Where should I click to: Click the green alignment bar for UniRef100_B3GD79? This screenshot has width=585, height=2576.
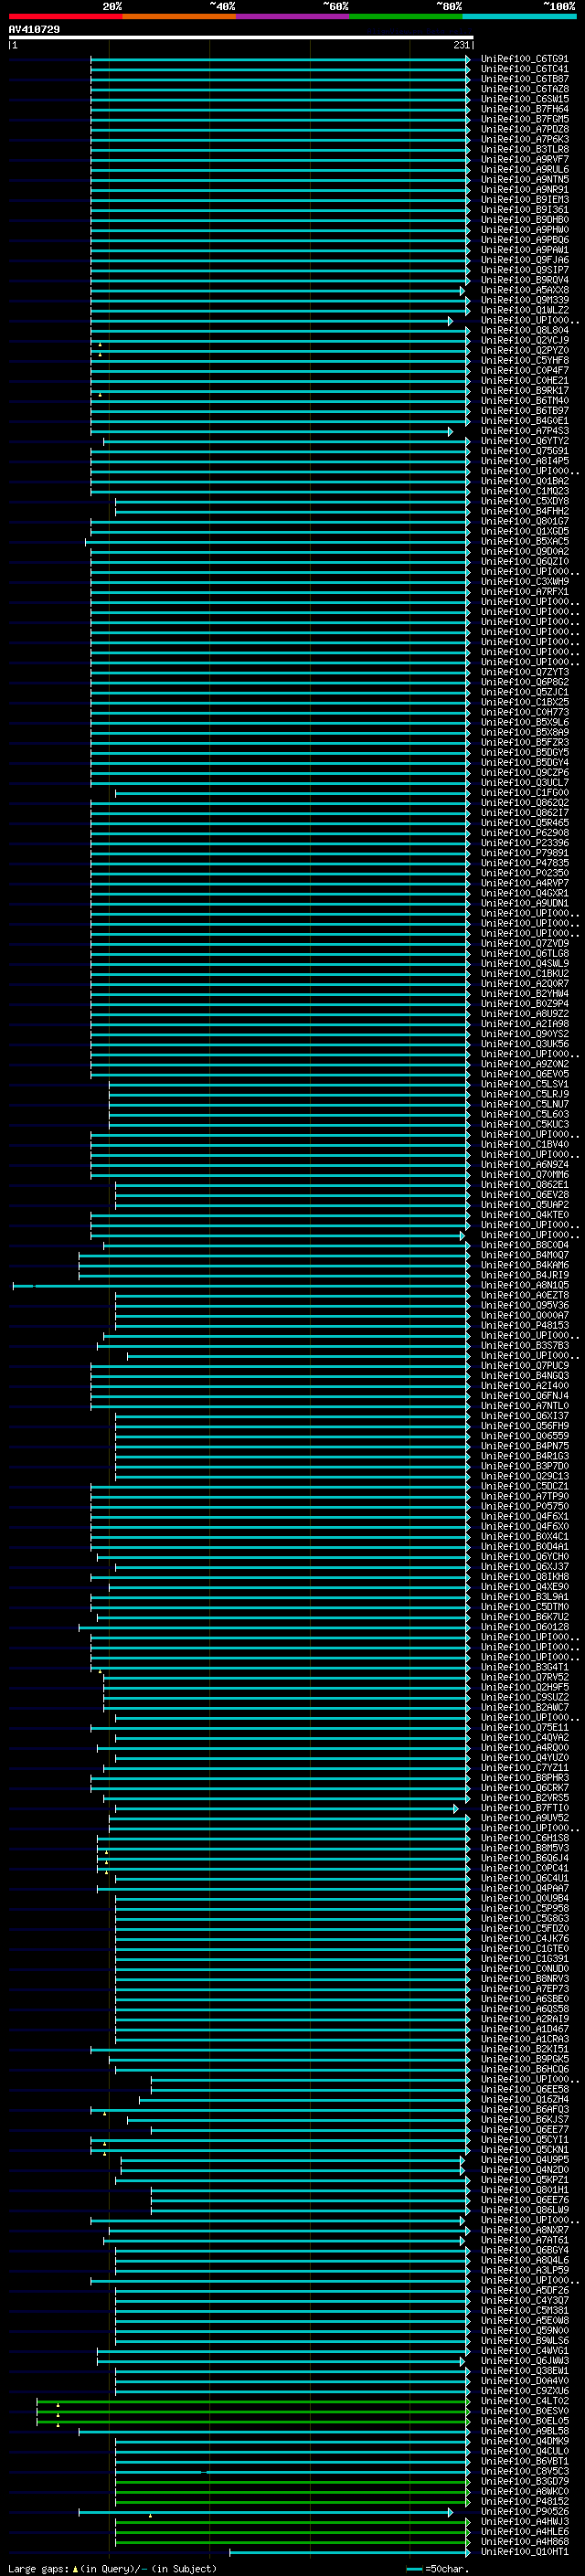(292, 2481)
